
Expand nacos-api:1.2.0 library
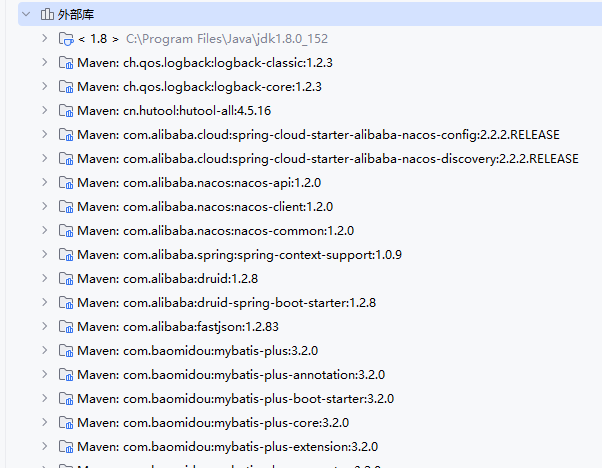click(45, 182)
